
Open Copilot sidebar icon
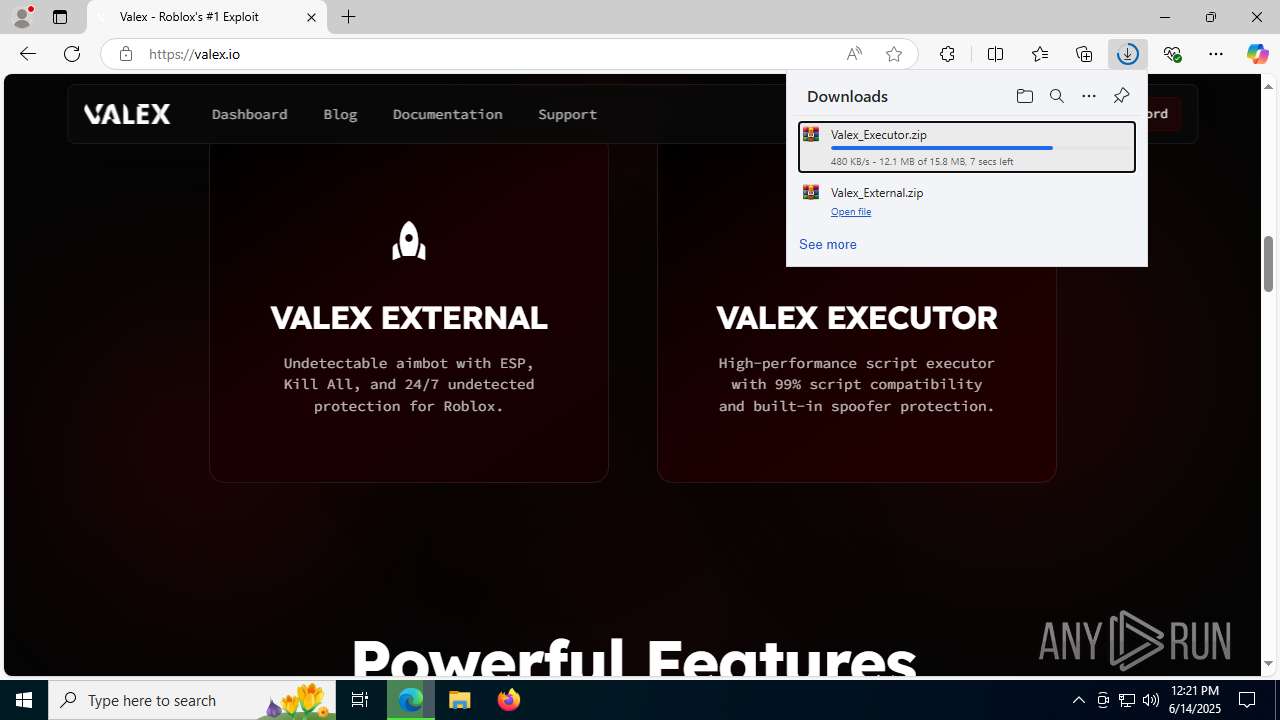pyautogui.click(x=1257, y=54)
